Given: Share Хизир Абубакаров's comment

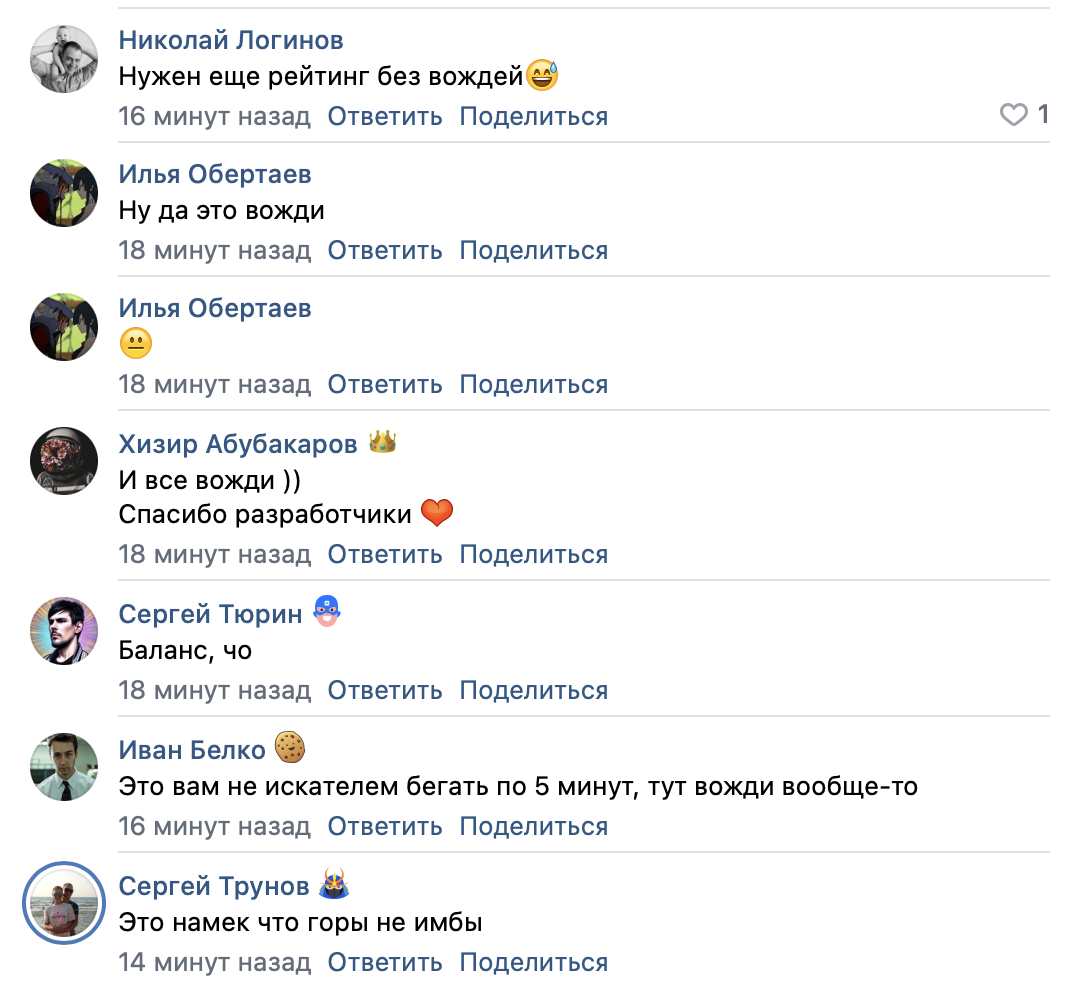Looking at the screenshot, I should (x=533, y=554).
